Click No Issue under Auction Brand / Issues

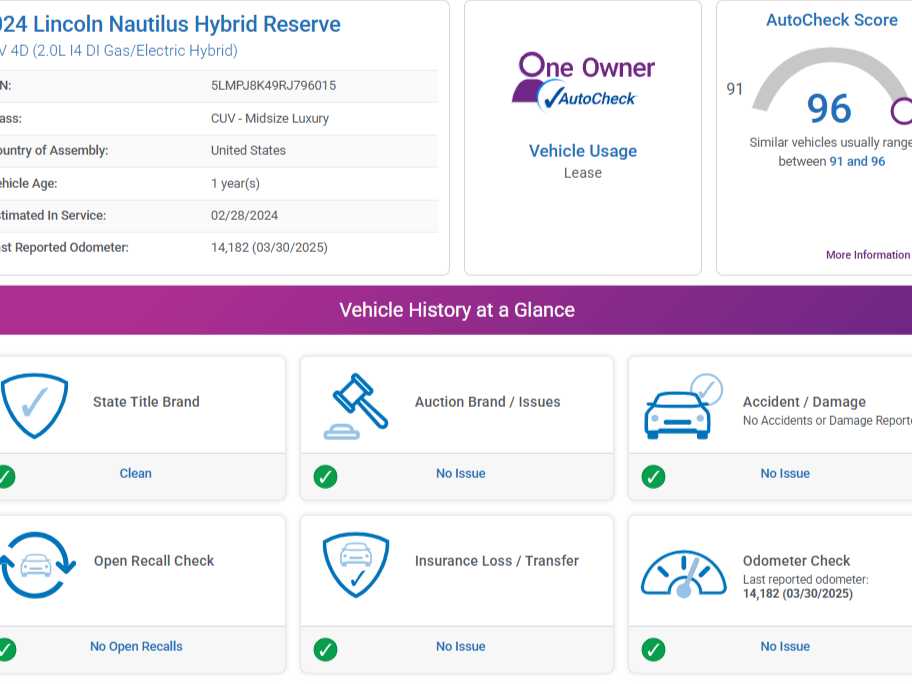coord(461,473)
